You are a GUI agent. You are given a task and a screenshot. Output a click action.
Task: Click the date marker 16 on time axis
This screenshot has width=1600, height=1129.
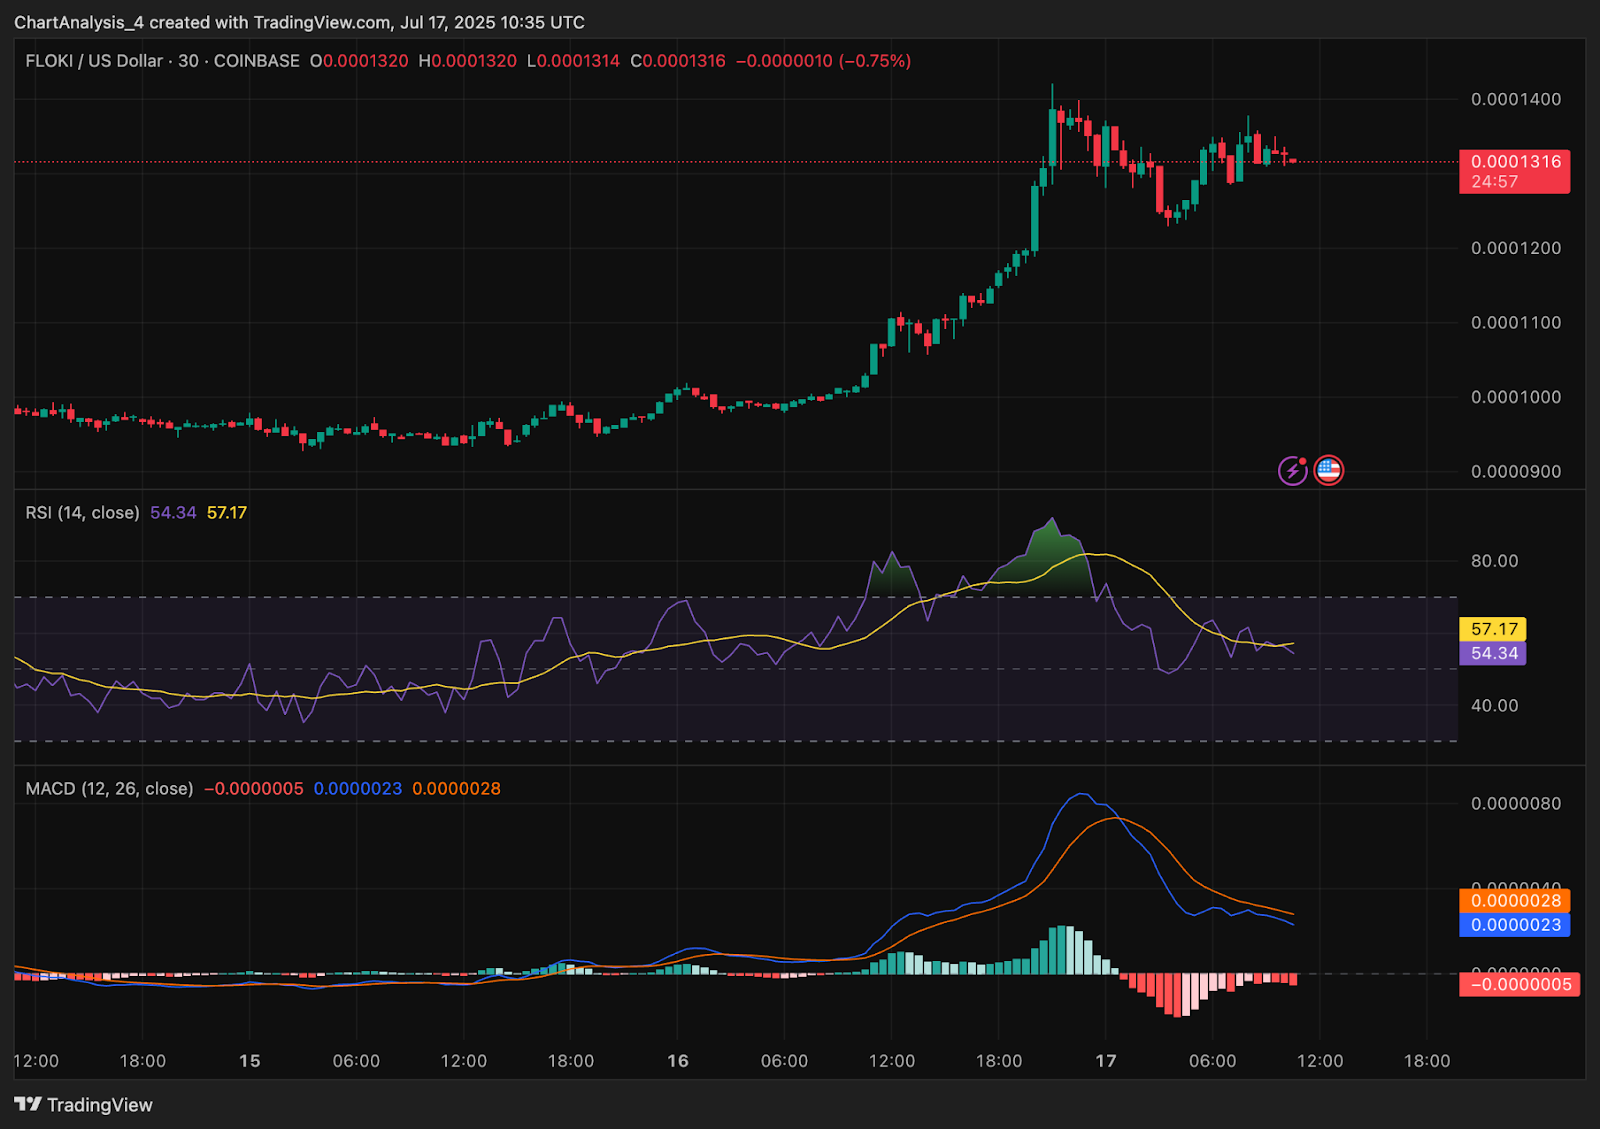pos(678,1061)
